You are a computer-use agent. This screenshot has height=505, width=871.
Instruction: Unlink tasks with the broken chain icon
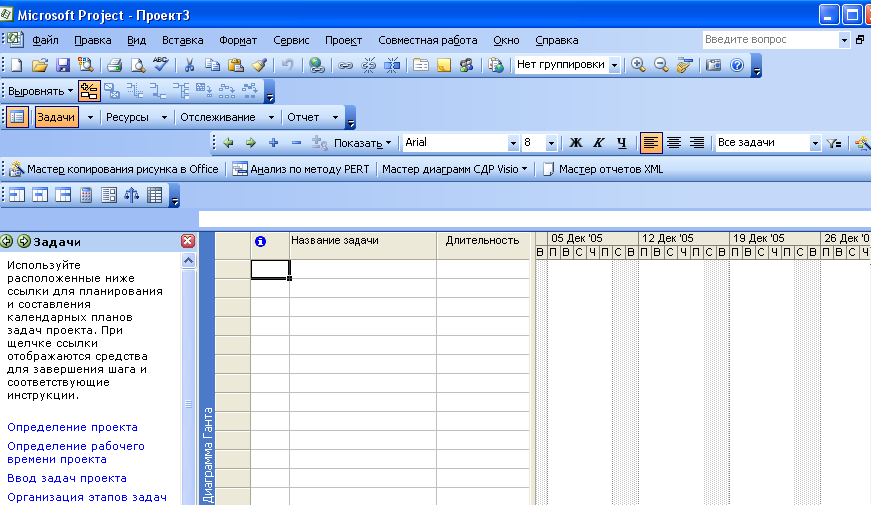point(368,66)
